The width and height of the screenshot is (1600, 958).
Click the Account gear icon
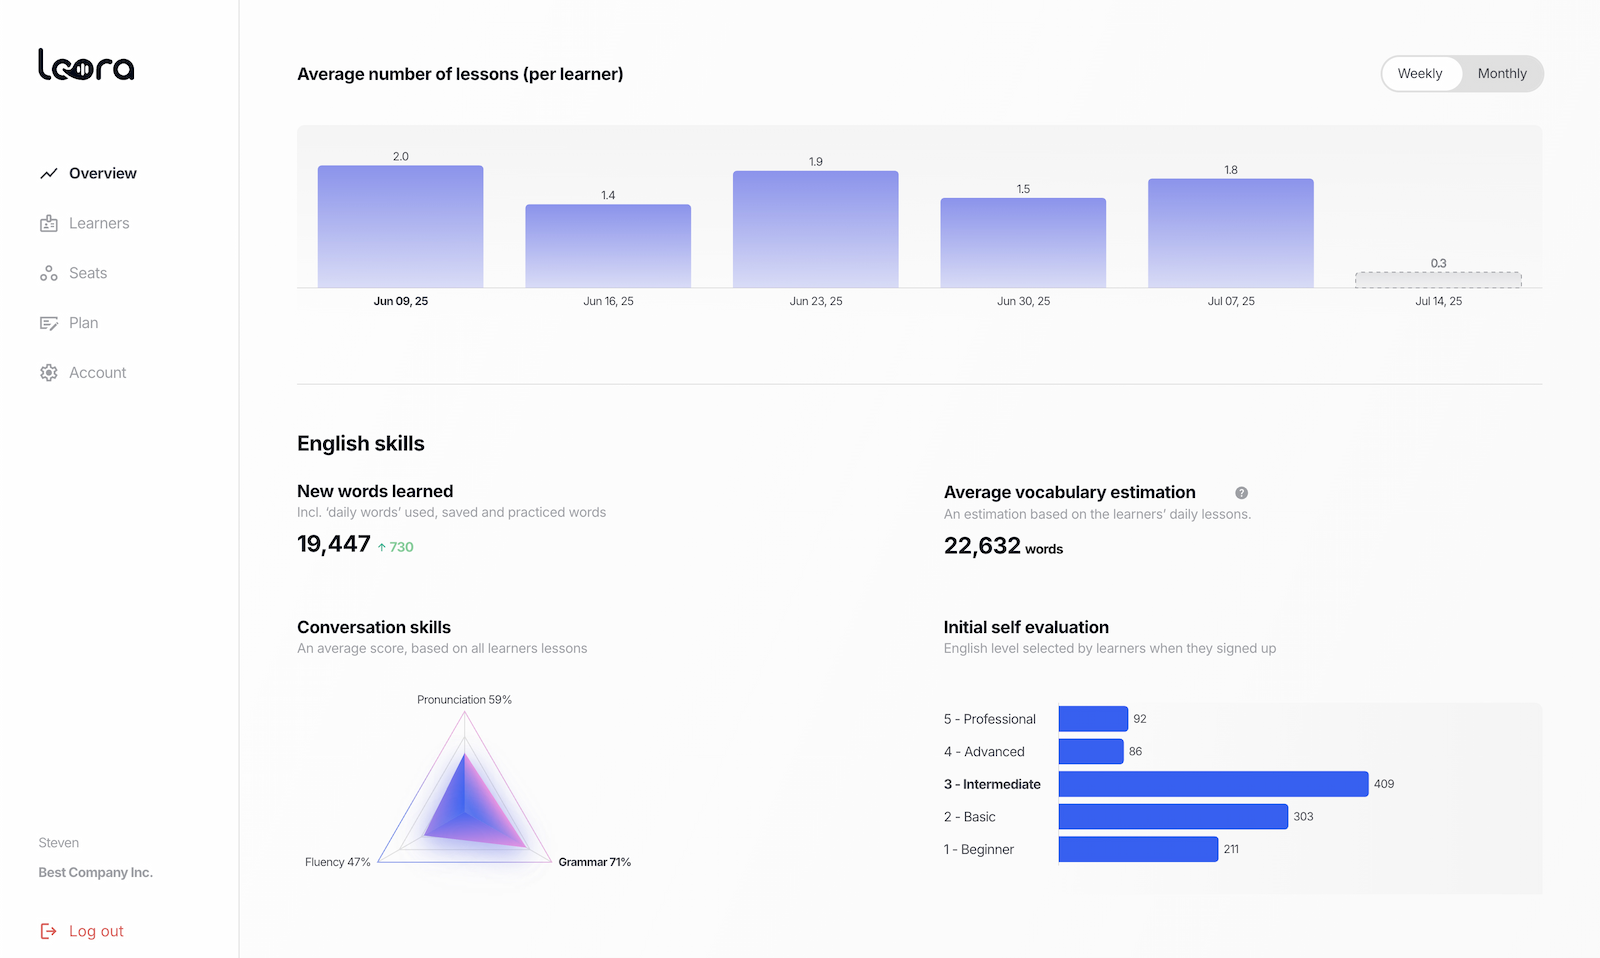click(48, 373)
